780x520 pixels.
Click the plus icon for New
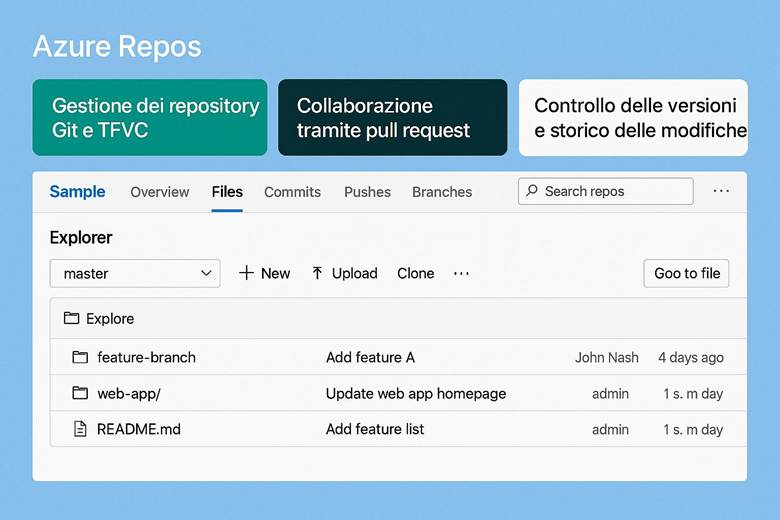246,273
